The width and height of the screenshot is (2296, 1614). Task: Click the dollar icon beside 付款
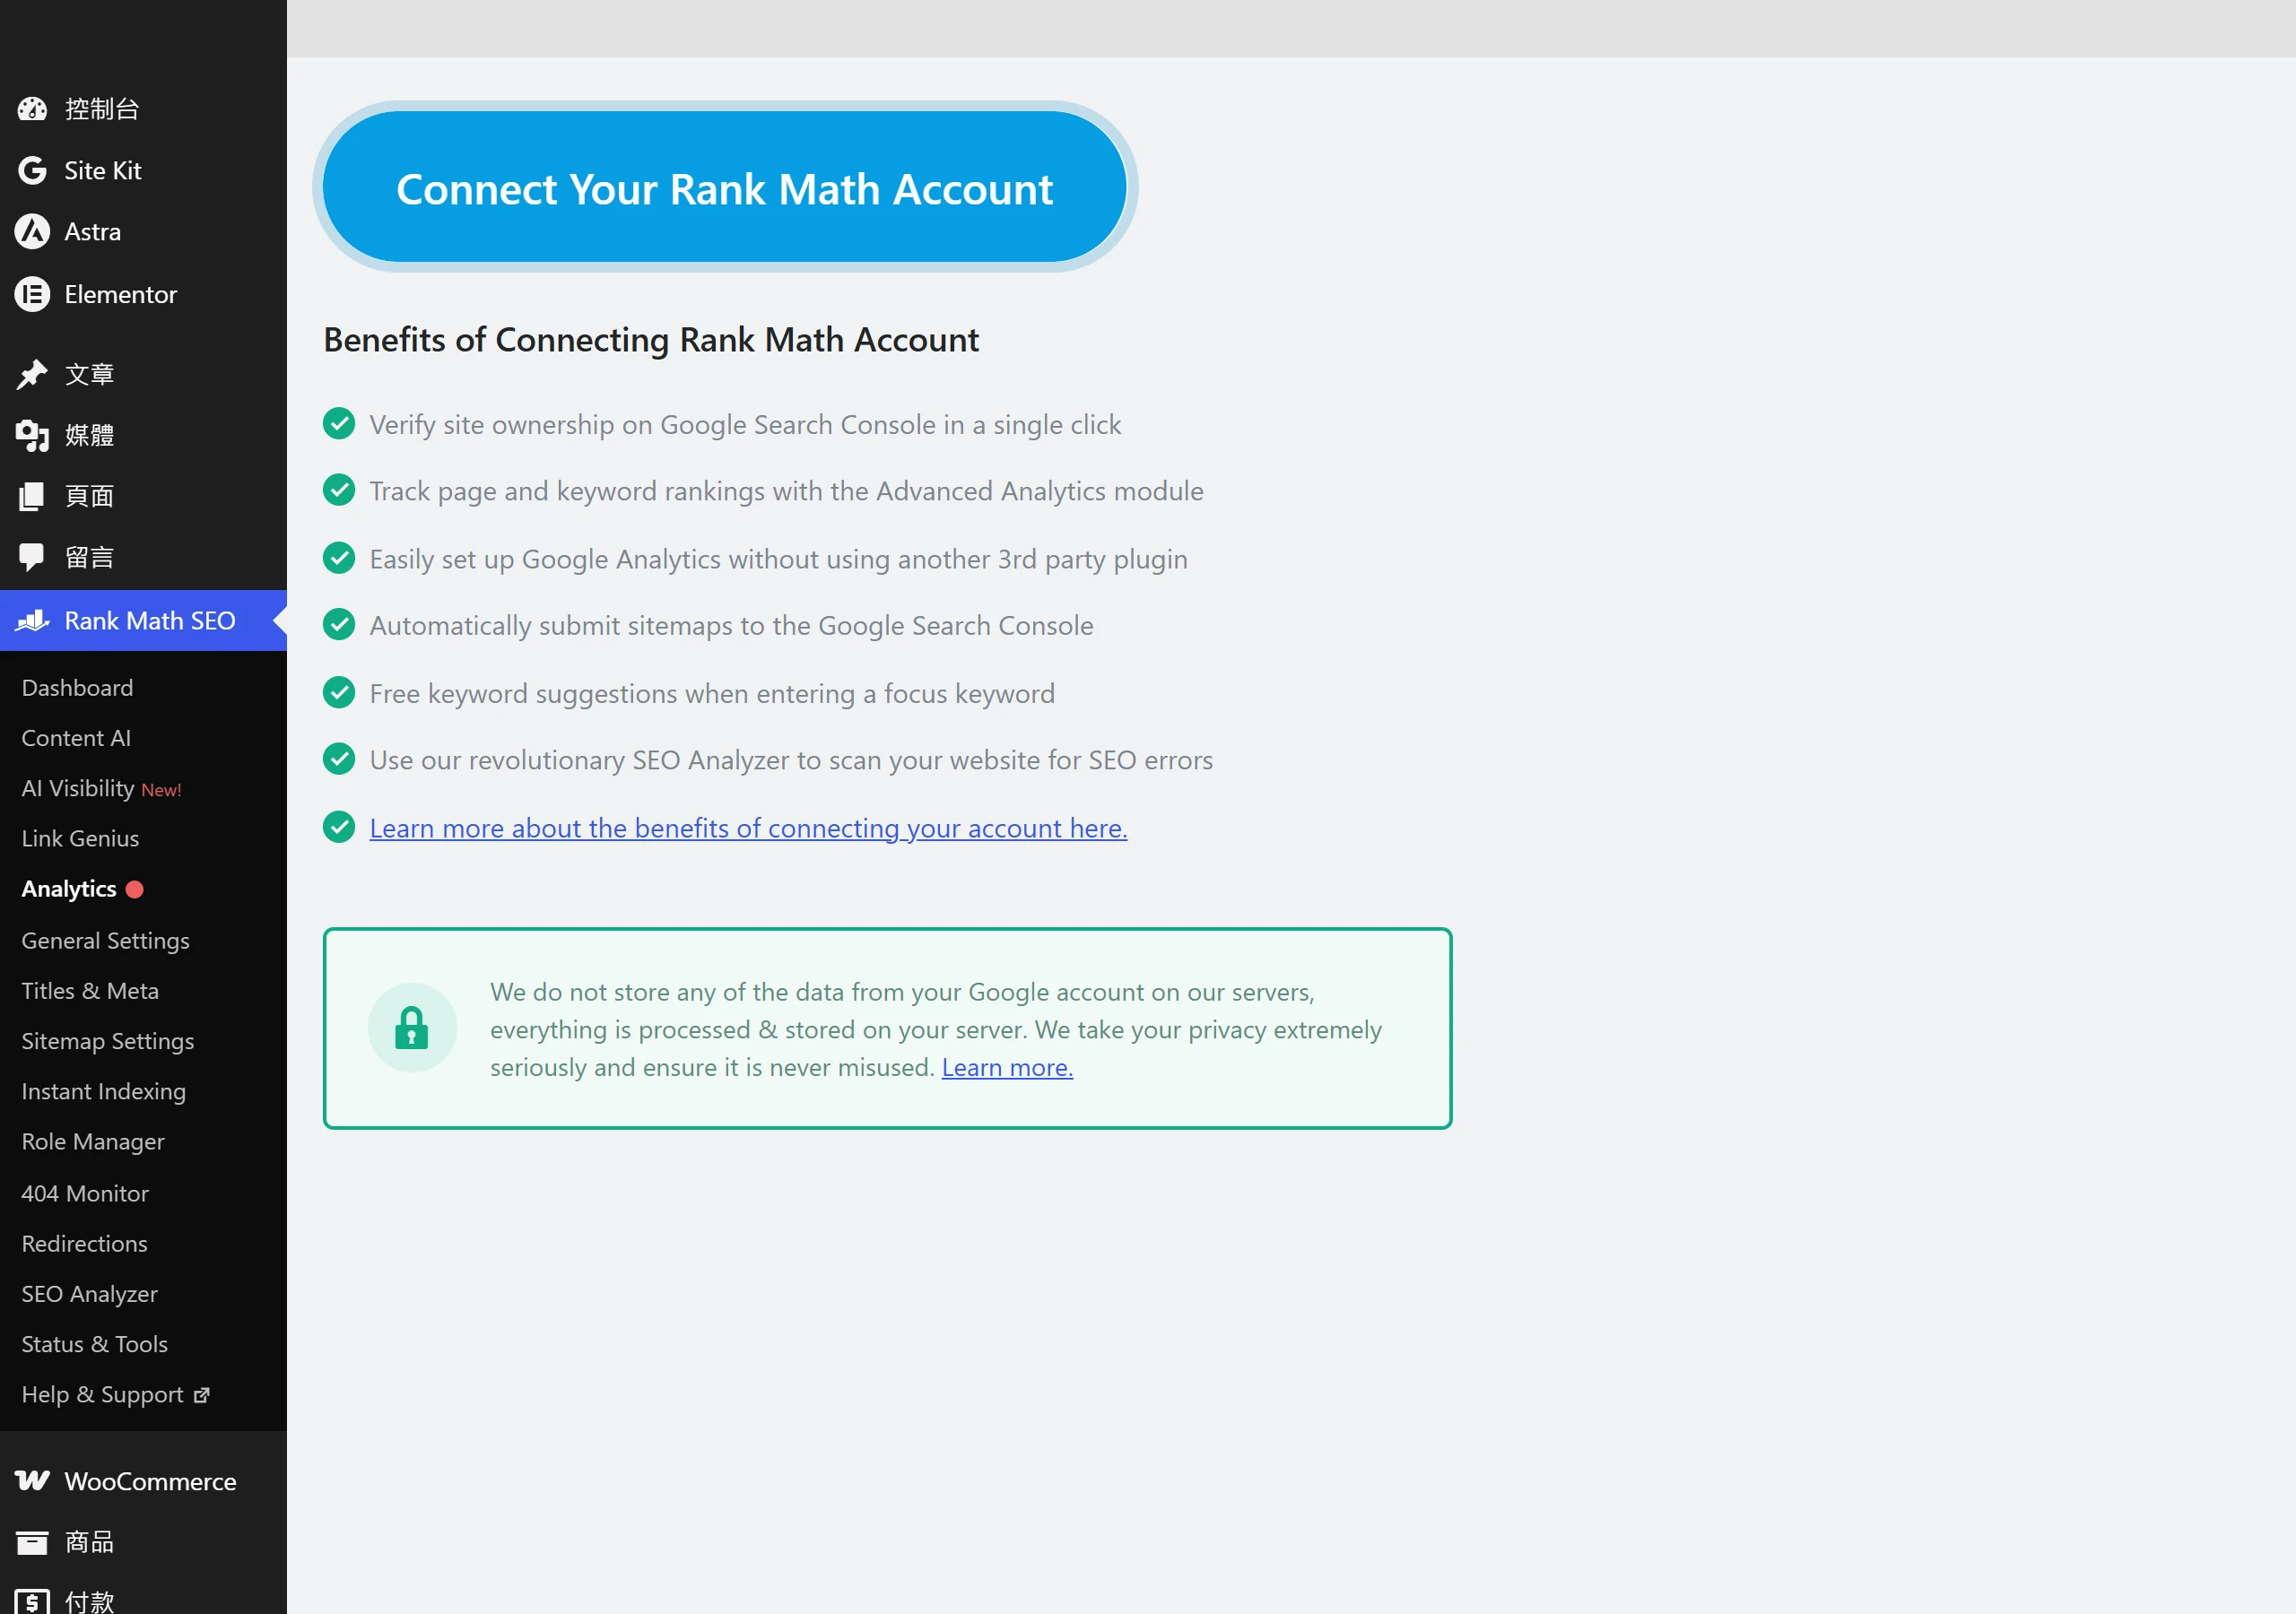32,1602
